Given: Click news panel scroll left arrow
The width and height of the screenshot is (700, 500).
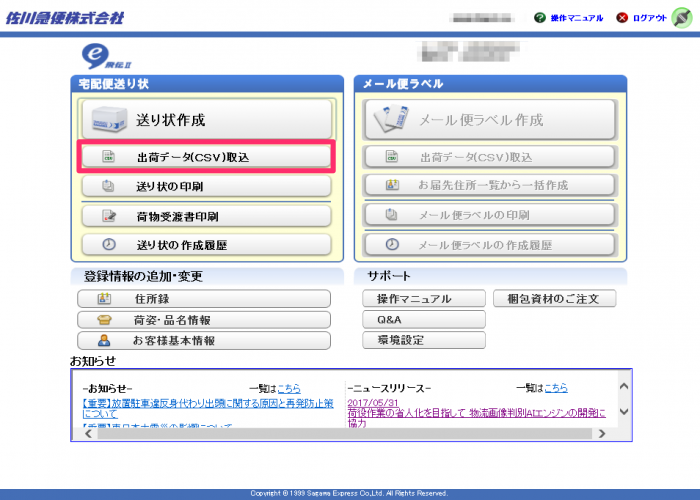Looking at the screenshot, I should [88, 433].
